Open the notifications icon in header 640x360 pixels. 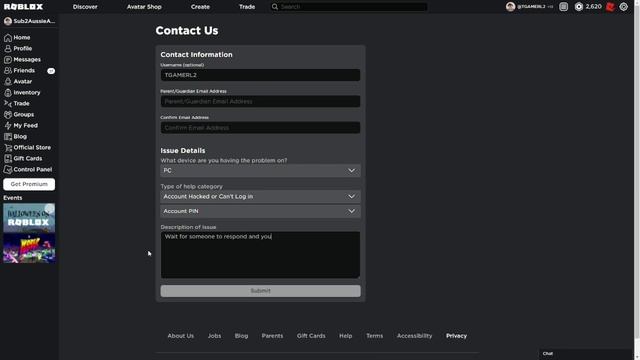(x=563, y=7)
